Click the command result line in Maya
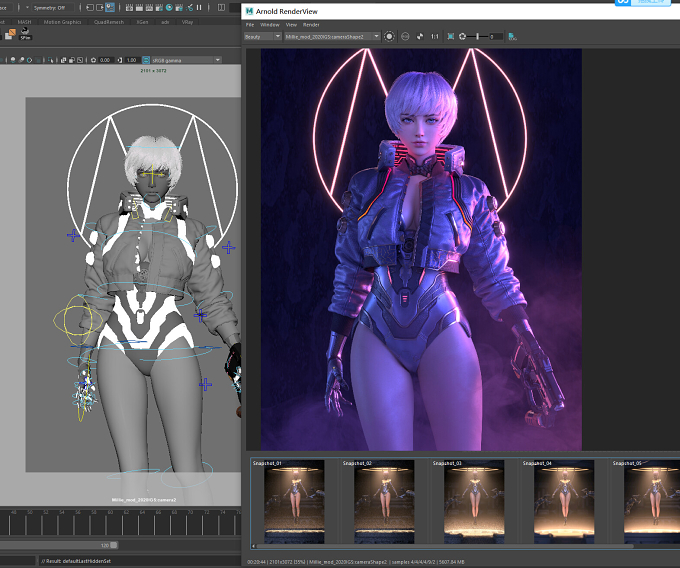 click(x=140, y=561)
